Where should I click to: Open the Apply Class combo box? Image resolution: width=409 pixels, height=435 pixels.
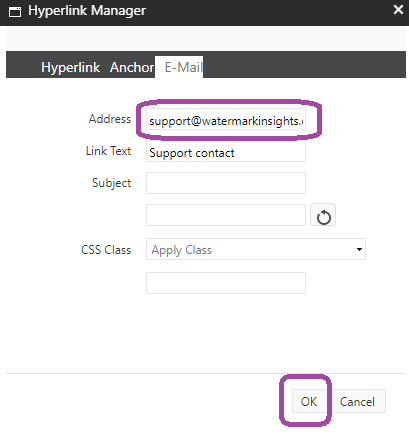point(256,249)
